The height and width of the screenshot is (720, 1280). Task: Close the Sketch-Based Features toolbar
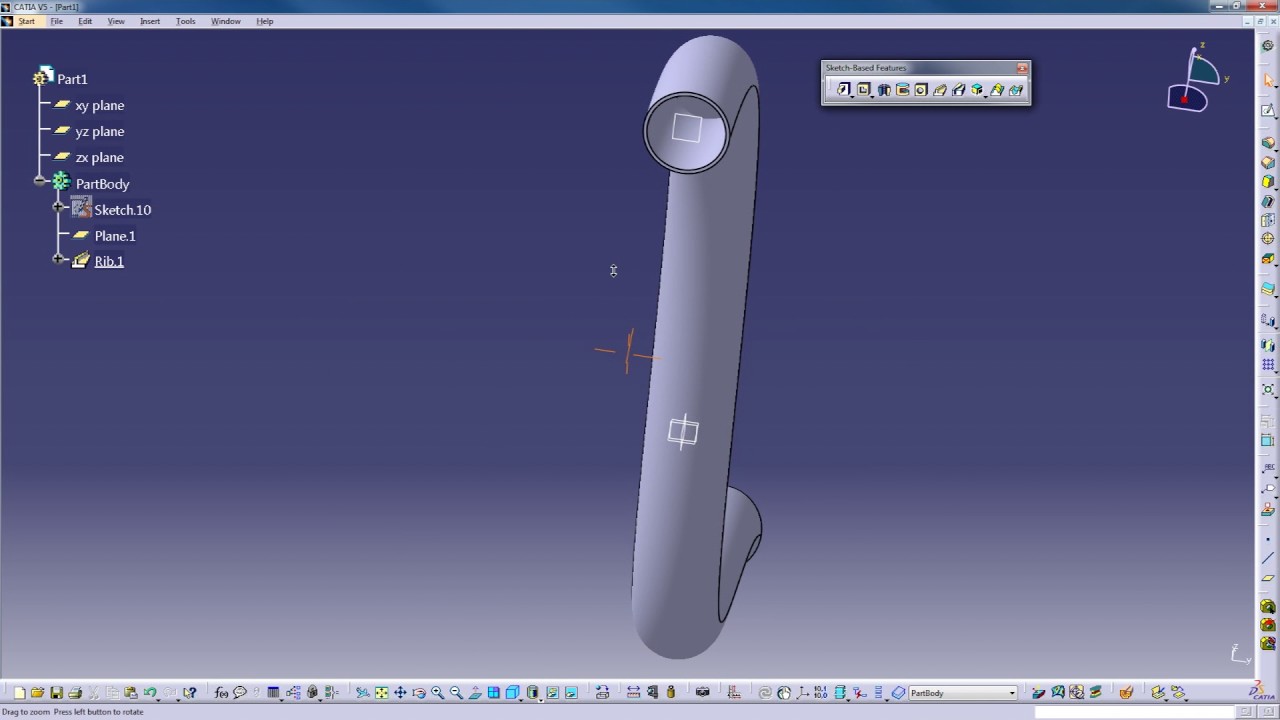(x=1022, y=68)
